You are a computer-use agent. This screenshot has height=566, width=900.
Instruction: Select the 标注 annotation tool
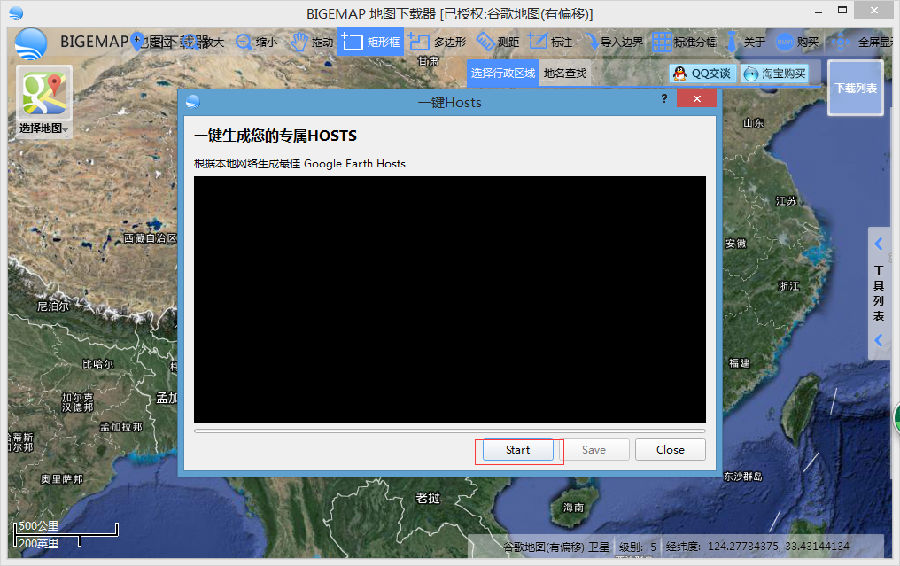tap(550, 42)
